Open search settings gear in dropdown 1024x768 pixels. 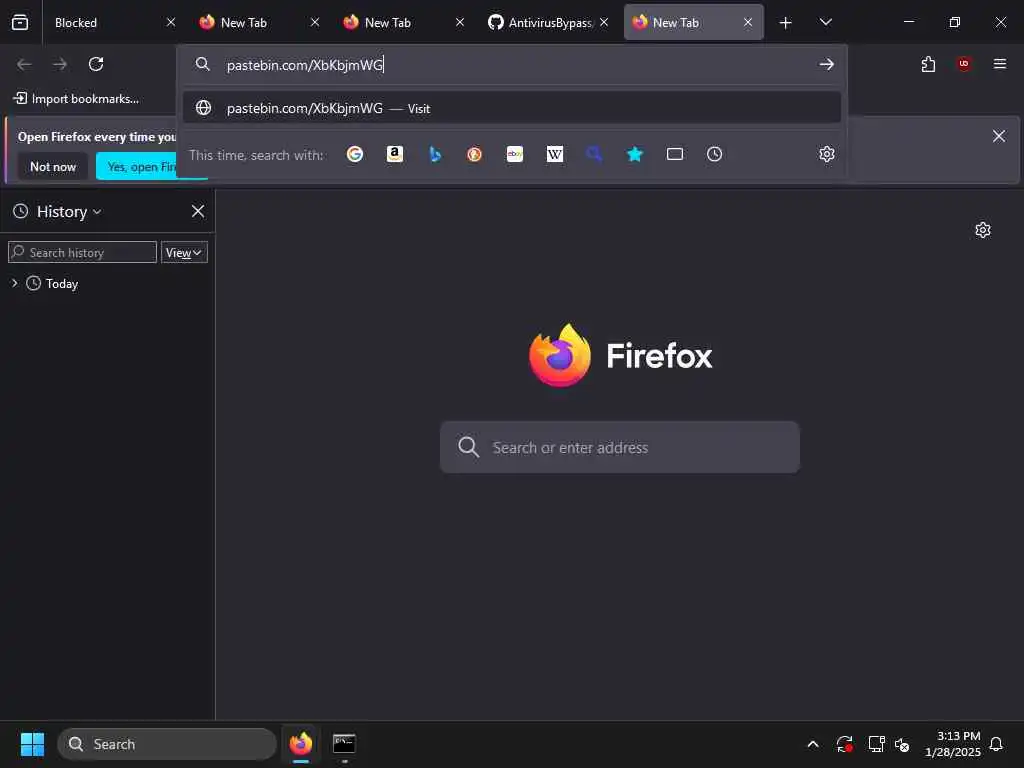tap(827, 154)
